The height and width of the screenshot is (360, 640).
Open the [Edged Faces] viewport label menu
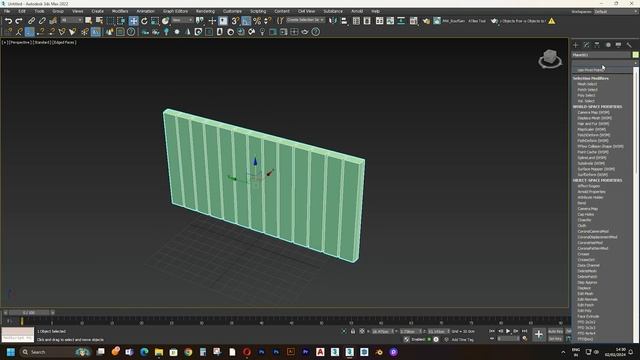(x=64, y=42)
